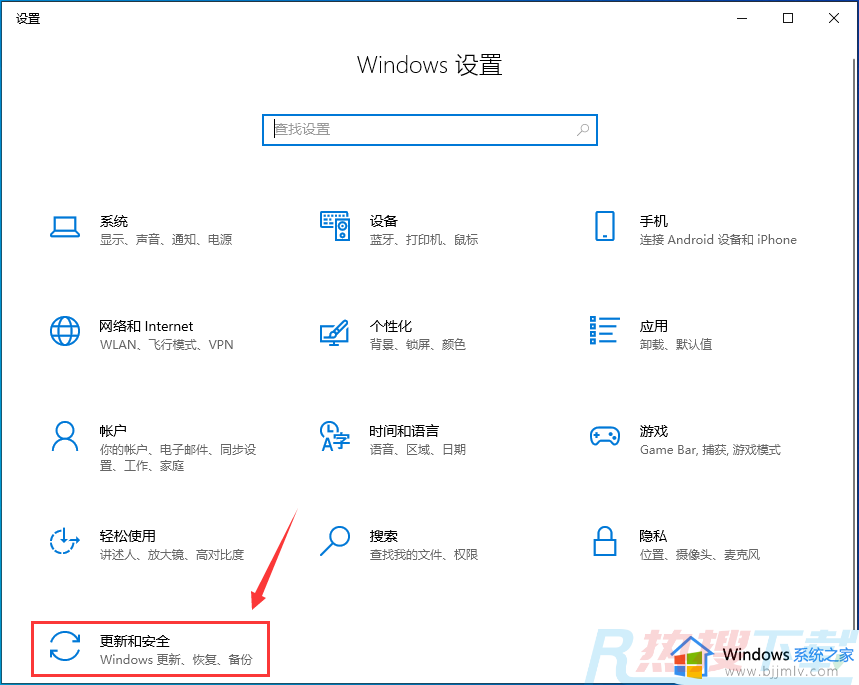This screenshot has width=859, height=685.
Task: Click description WLAN、飞行模式、VPN
Action: click(167, 345)
